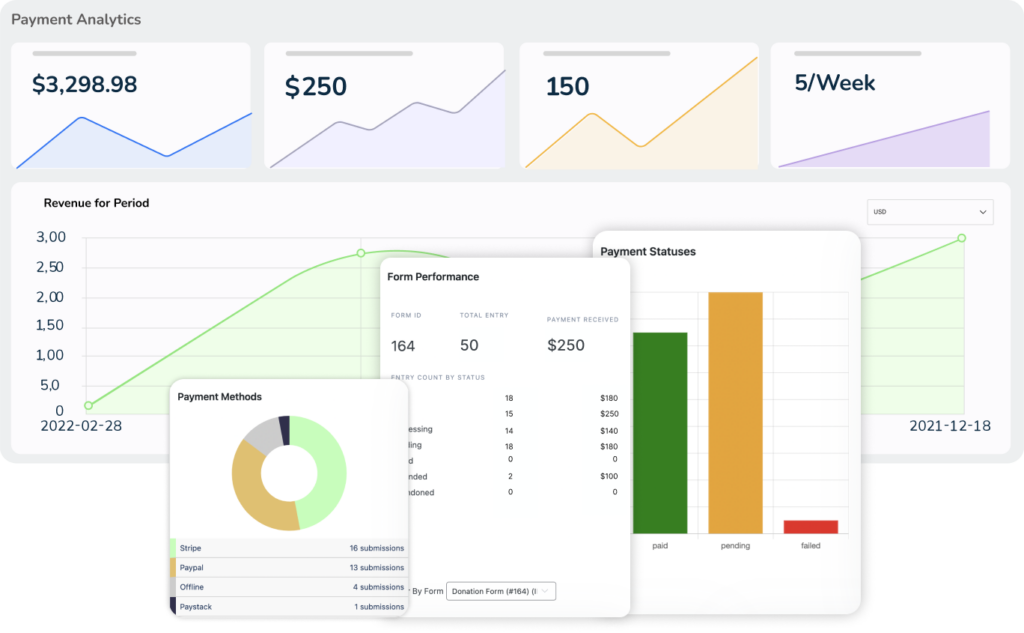Click the $250 under Payment Received
Screen dimensions: 1024x633
coord(566,346)
